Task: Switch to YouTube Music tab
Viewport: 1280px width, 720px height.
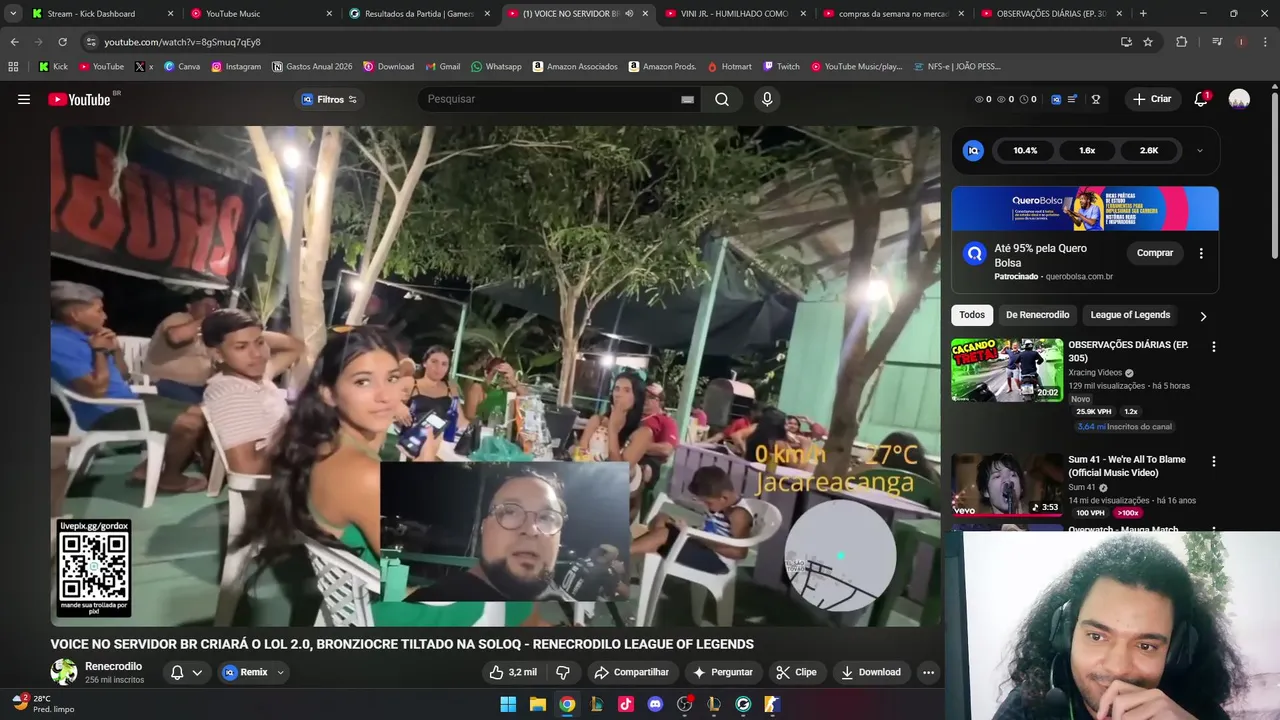Action: pos(260,14)
